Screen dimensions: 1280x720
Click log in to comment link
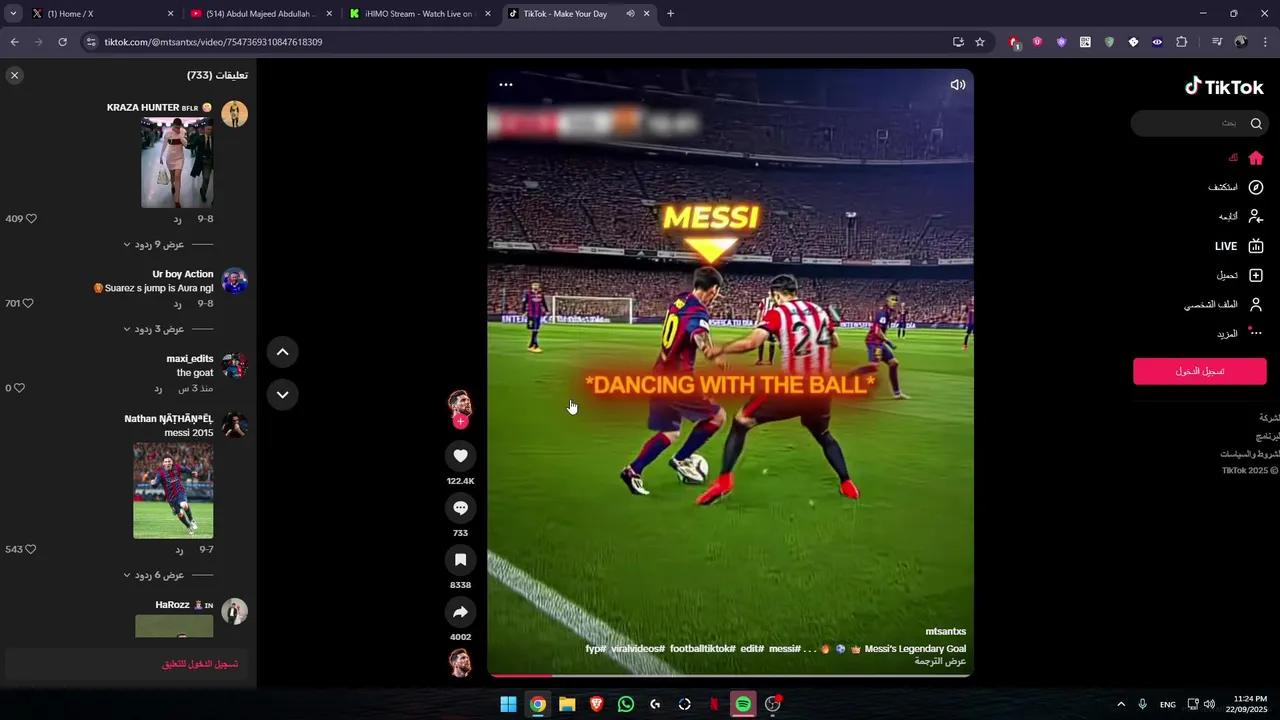tap(200, 664)
